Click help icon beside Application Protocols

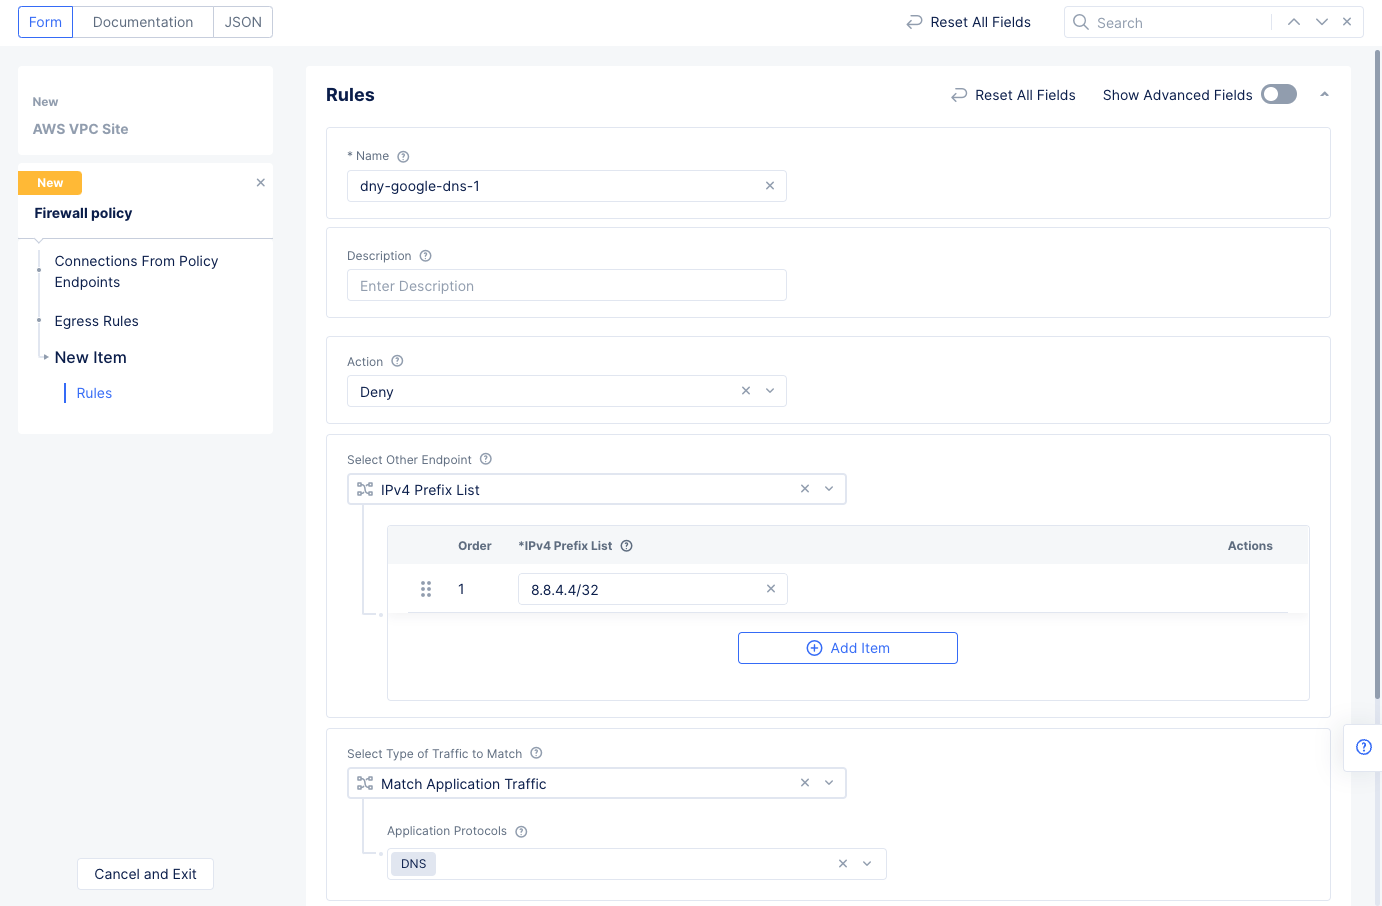point(521,832)
